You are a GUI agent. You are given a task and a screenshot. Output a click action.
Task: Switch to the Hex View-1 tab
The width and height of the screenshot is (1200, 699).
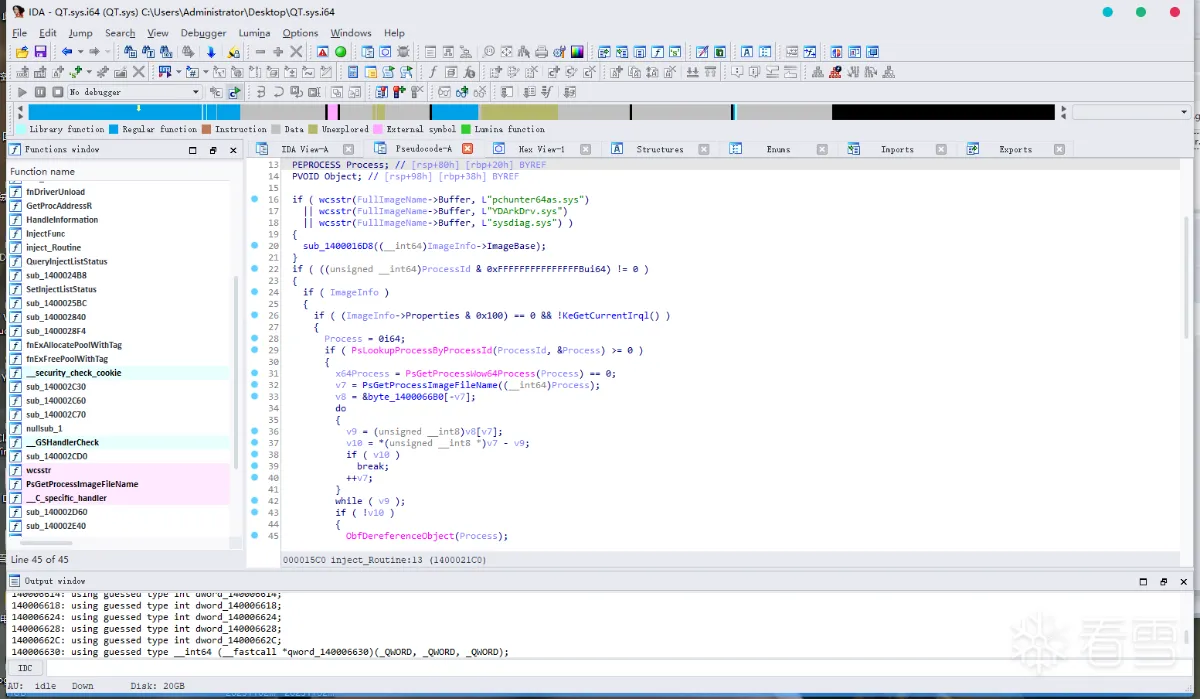click(540, 149)
